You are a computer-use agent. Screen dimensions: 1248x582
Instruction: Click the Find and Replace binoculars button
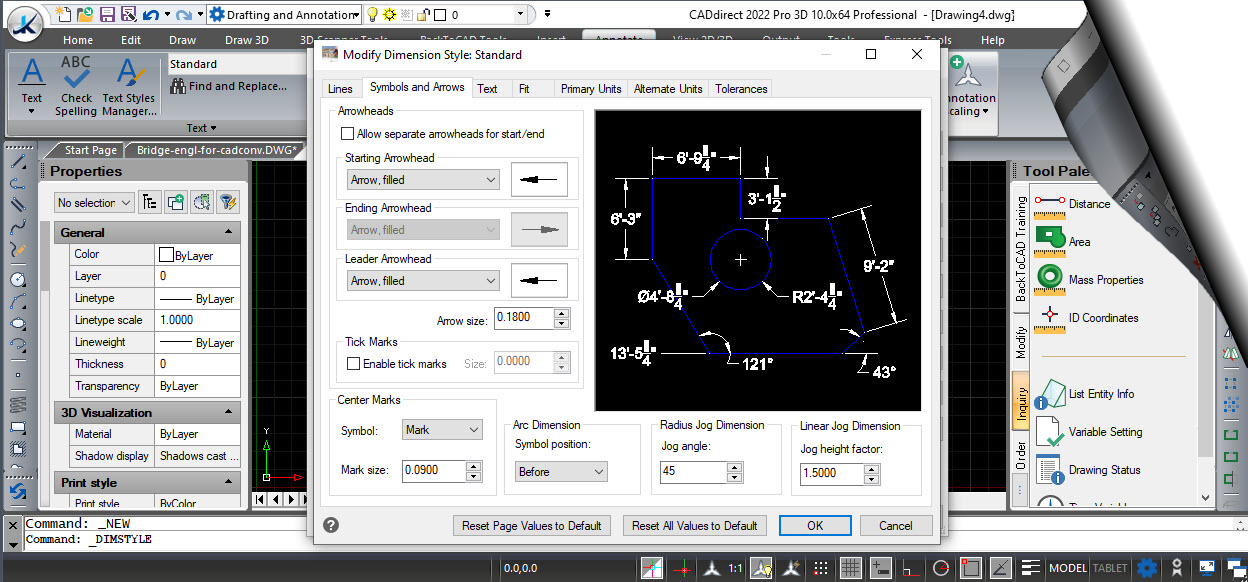click(x=229, y=86)
